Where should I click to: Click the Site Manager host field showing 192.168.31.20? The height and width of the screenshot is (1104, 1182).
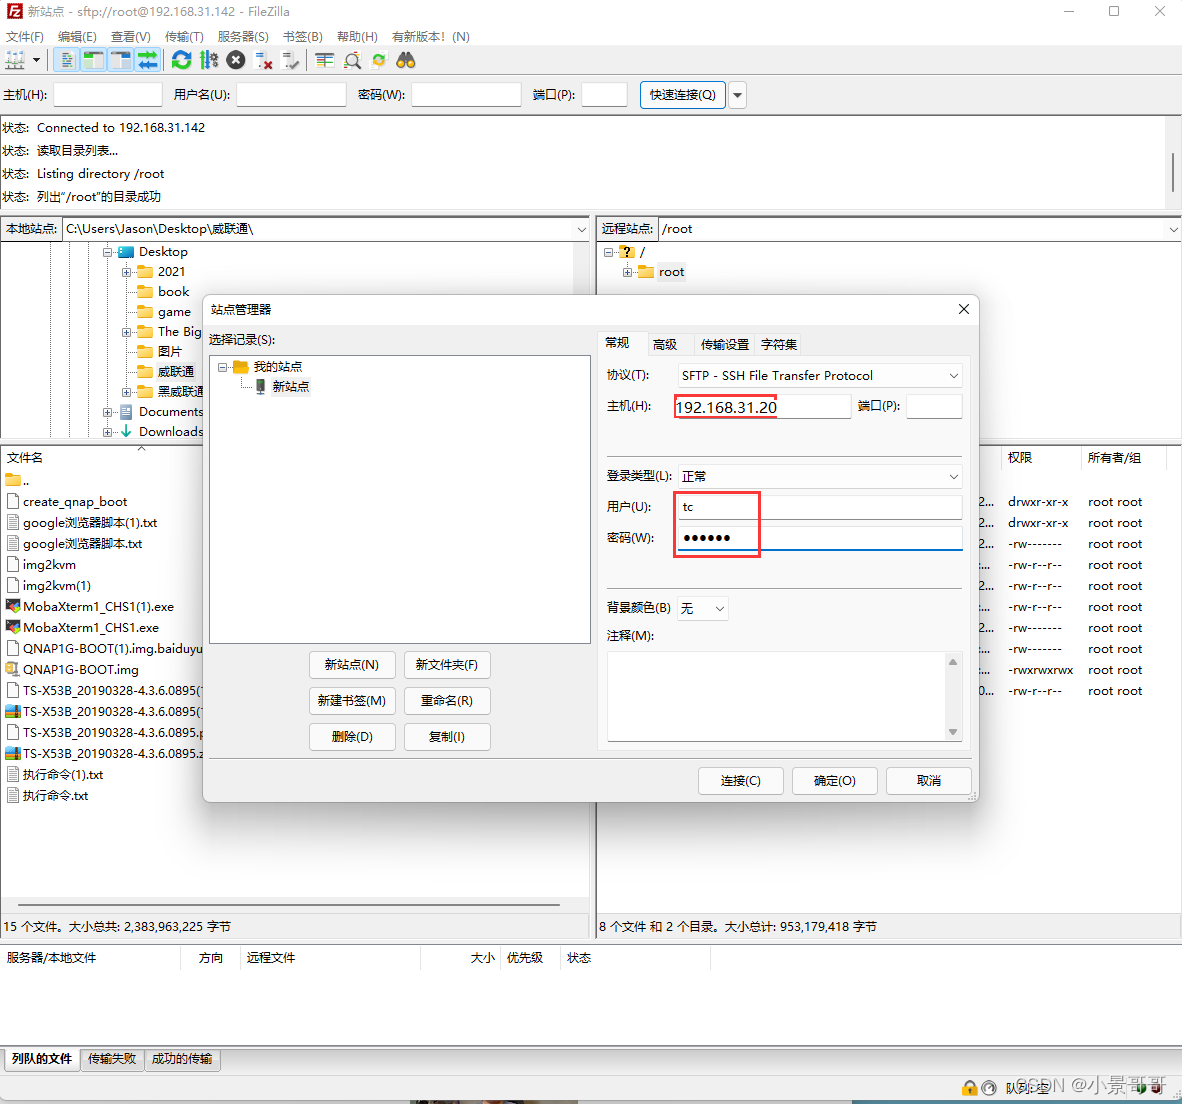(764, 407)
